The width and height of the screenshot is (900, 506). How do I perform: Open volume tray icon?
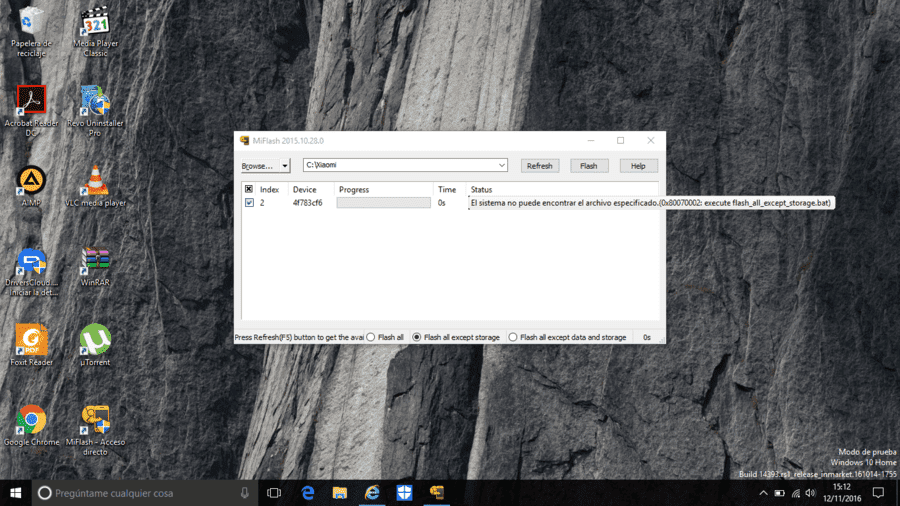coord(810,493)
